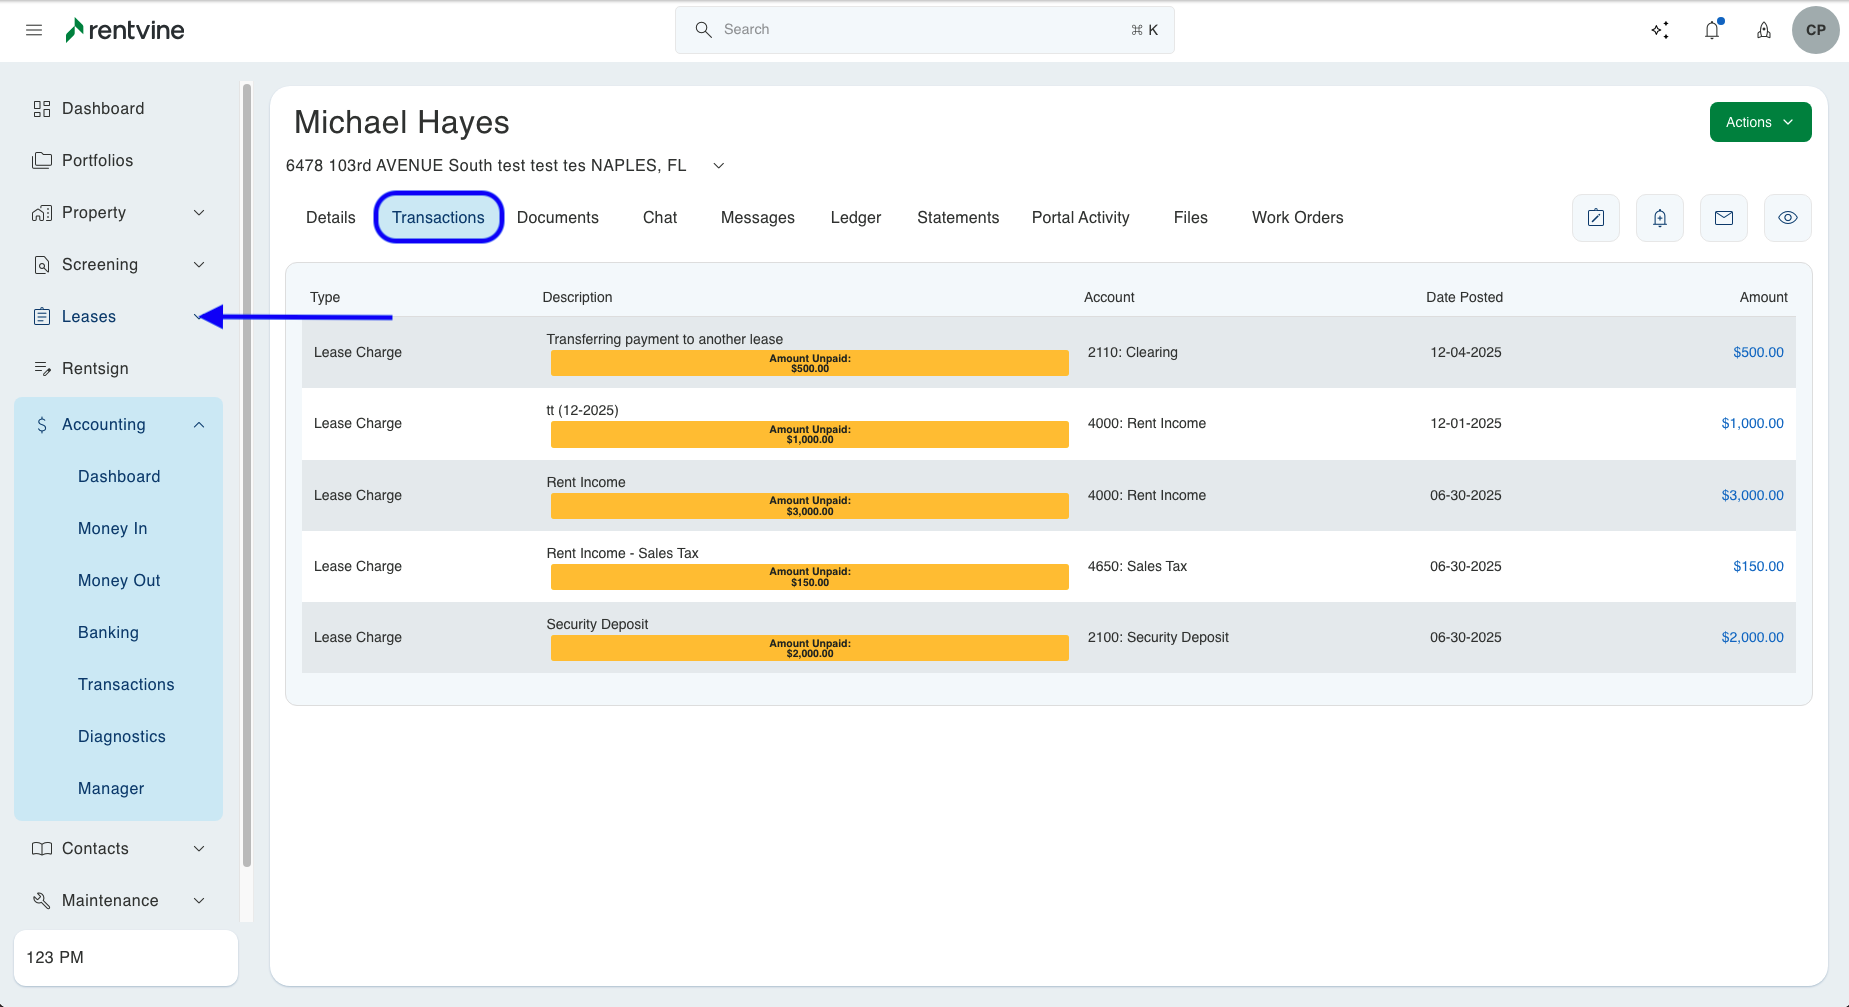Image resolution: width=1849 pixels, height=1007 pixels.
Task: Expand the lease address dropdown chevron
Action: tap(718, 166)
